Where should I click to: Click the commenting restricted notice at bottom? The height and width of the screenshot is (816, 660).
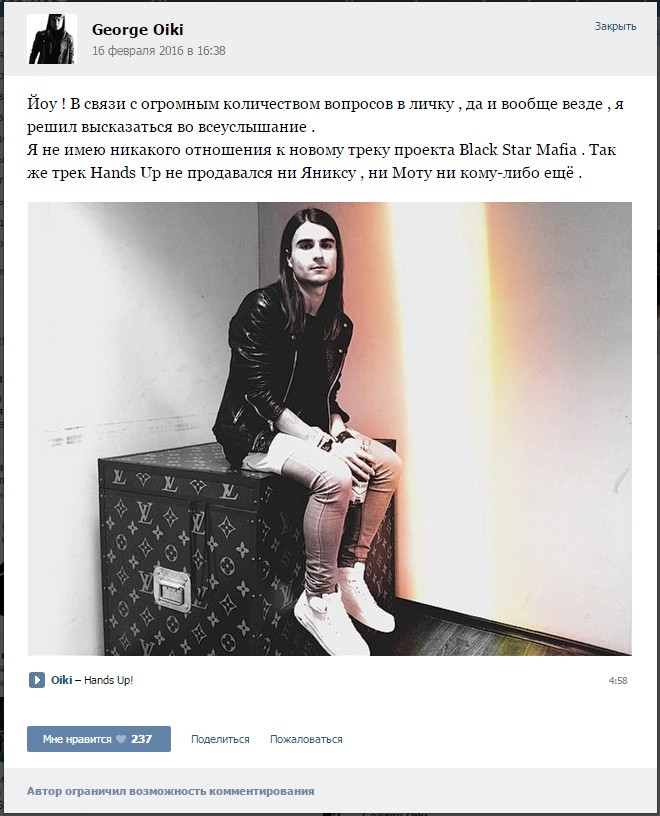(x=171, y=791)
